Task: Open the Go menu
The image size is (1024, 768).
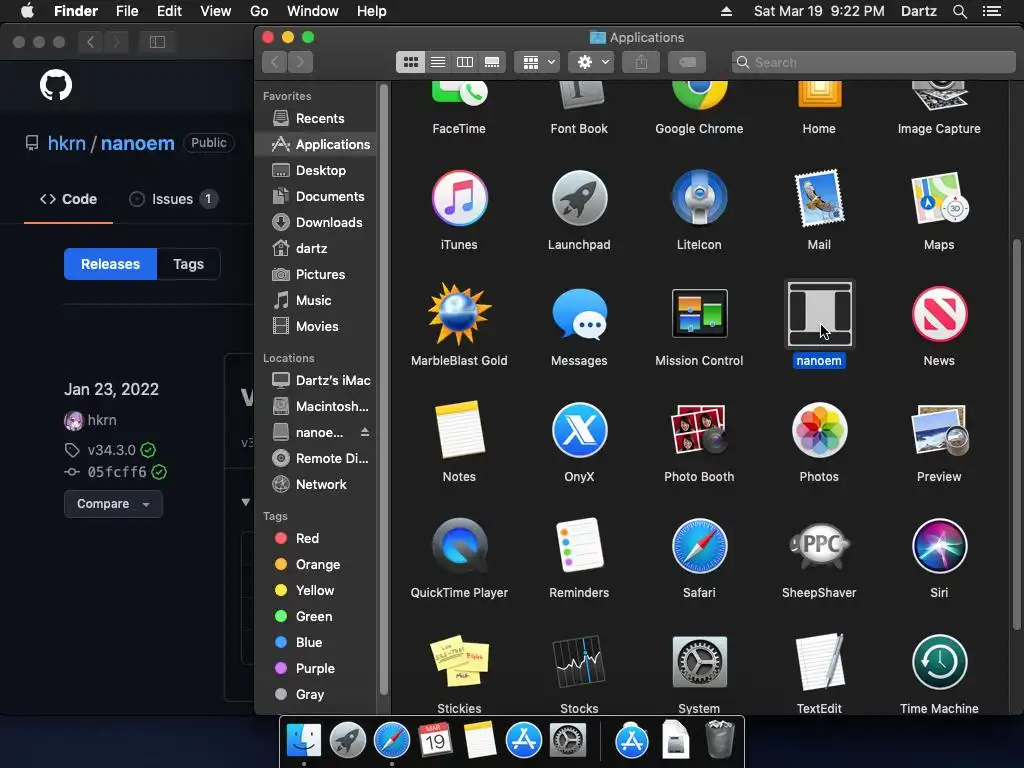Action: tap(259, 11)
